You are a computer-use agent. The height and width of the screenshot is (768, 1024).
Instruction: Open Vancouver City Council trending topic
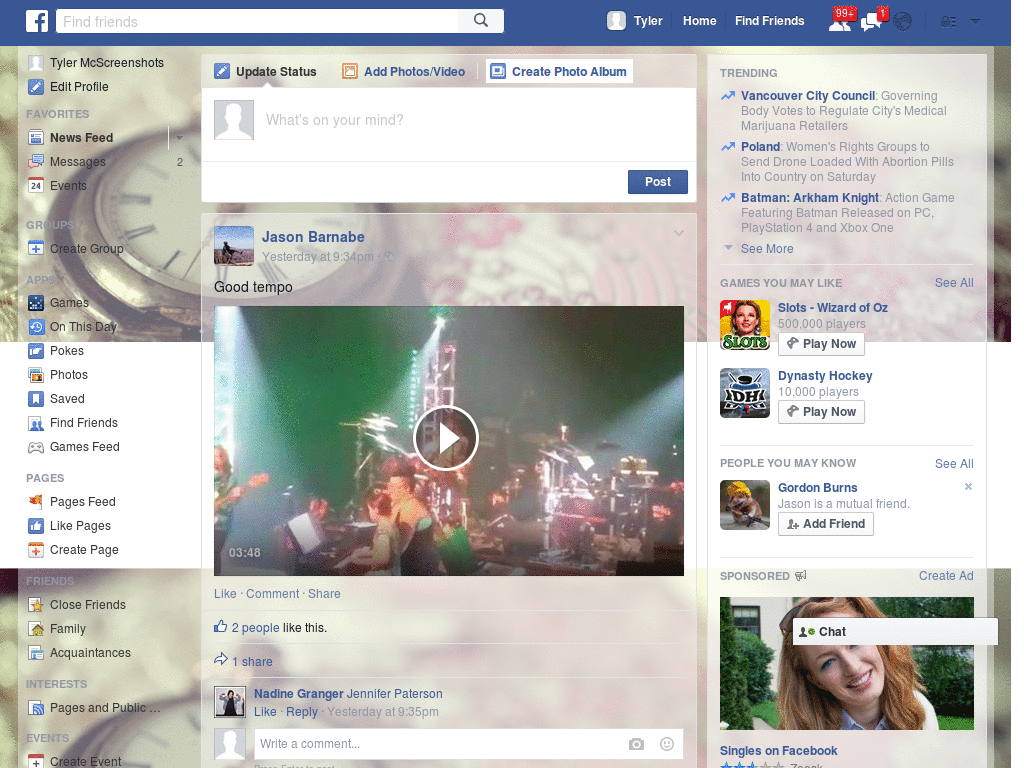(x=808, y=96)
